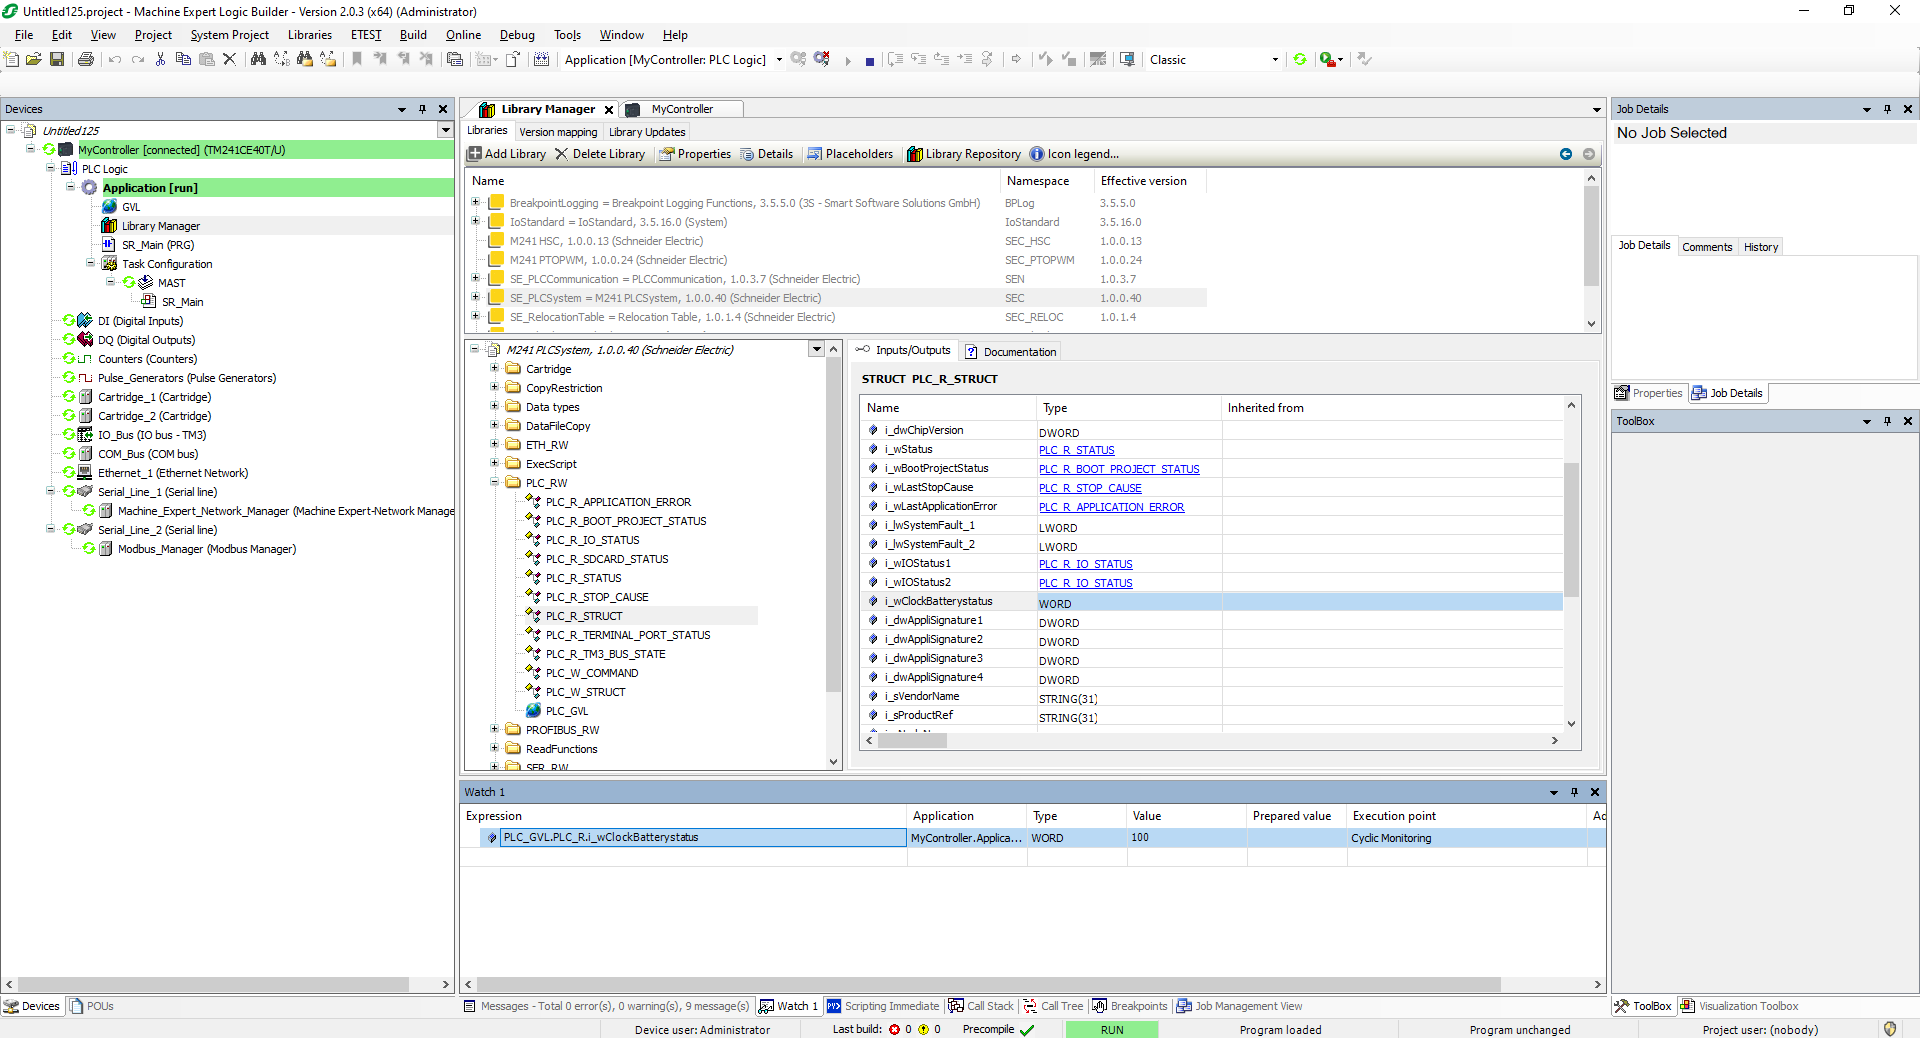Stop the application with blue square icon
Screen dimensions: 1920x1038
[870, 61]
